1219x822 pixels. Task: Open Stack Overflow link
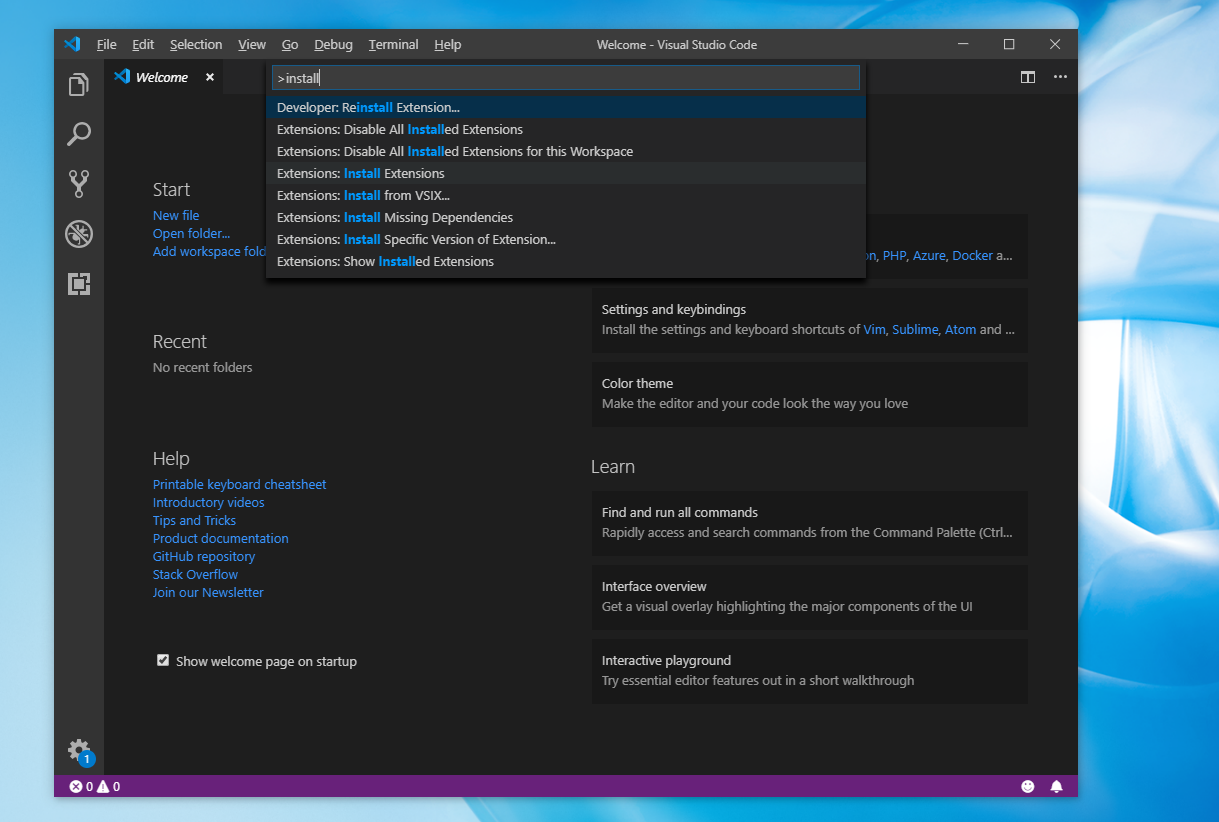(x=195, y=574)
